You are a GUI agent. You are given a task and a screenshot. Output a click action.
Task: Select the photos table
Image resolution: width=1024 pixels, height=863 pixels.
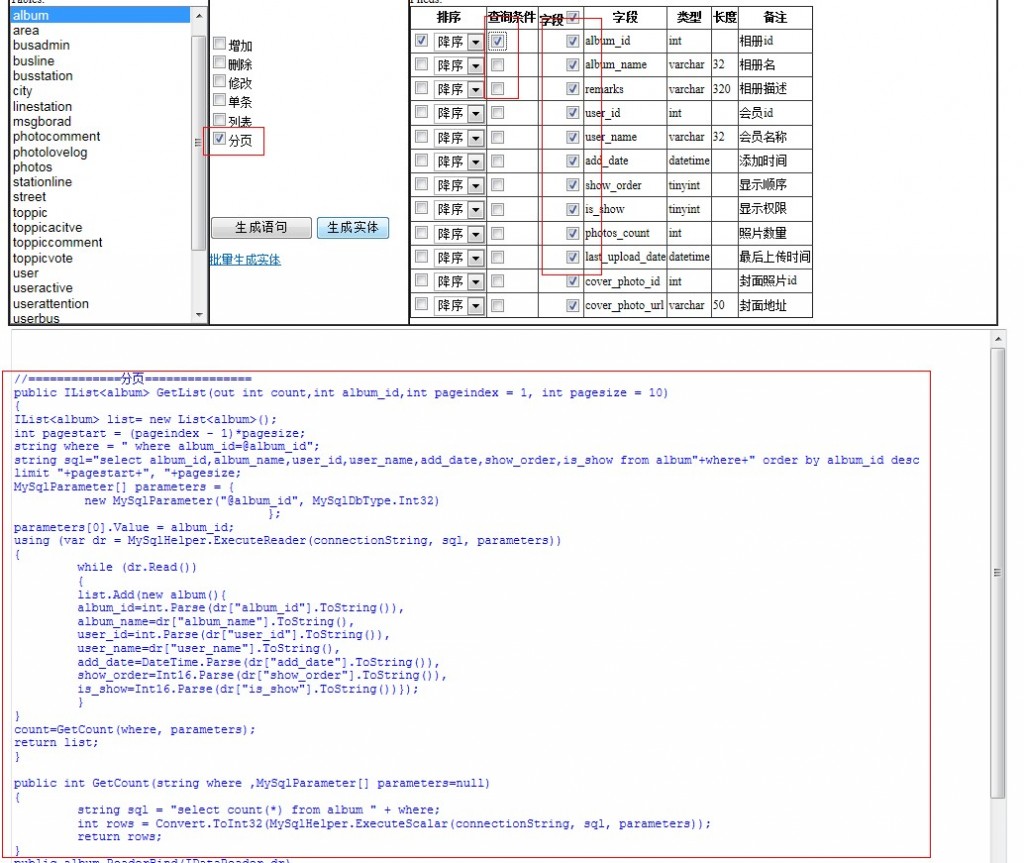pos(100,167)
